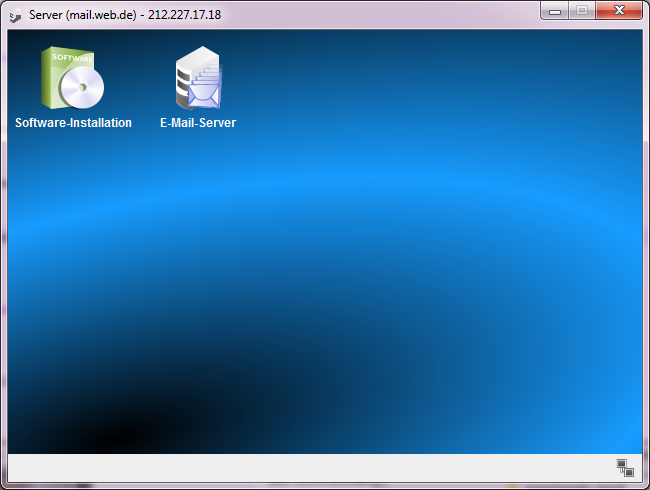
Task: Open the Software-Installation CD box icon
Action: point(73,78)
